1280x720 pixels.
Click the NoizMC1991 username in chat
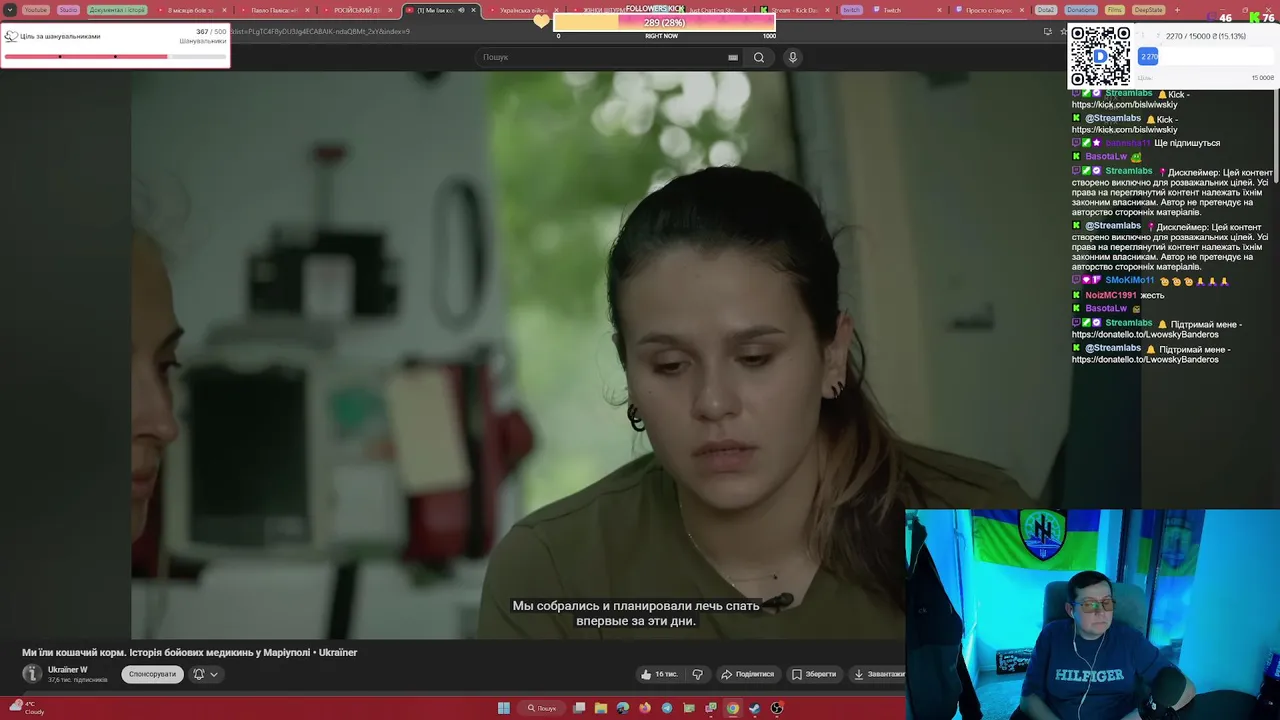(1111, 296)
